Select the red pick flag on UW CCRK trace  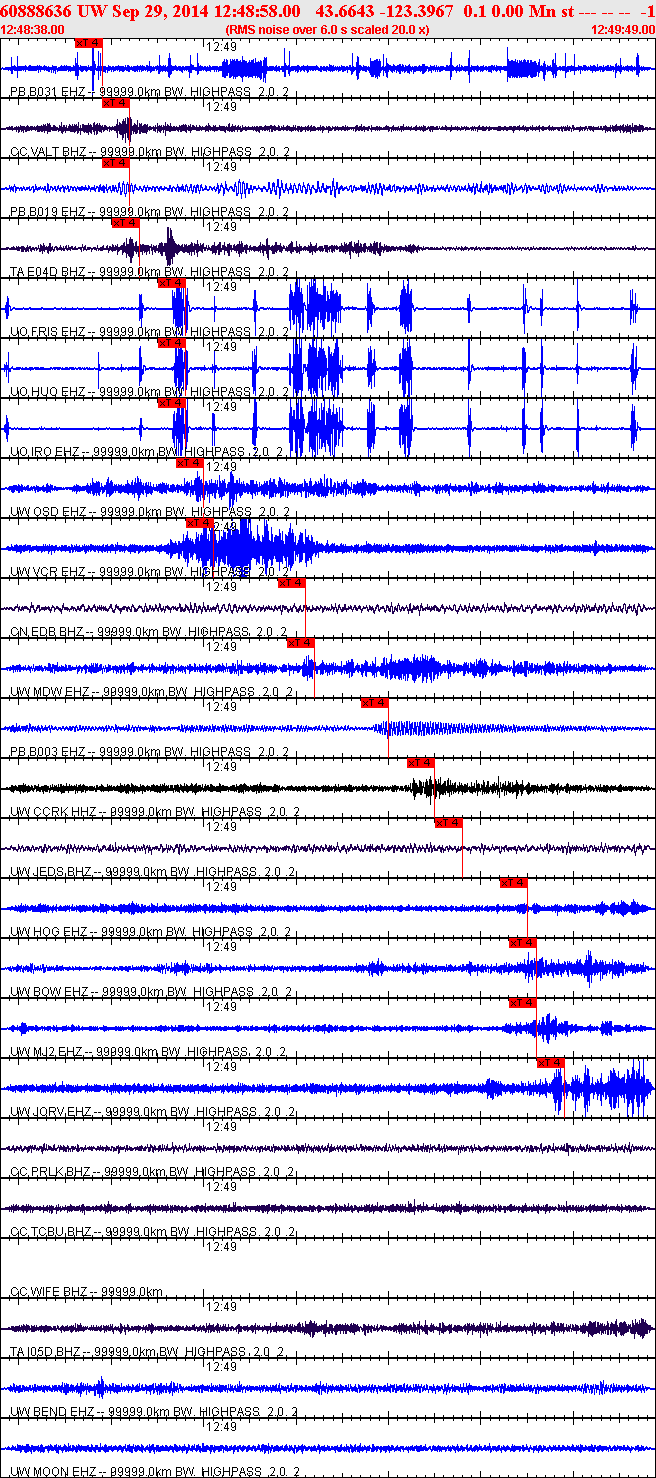coord(421,763)
